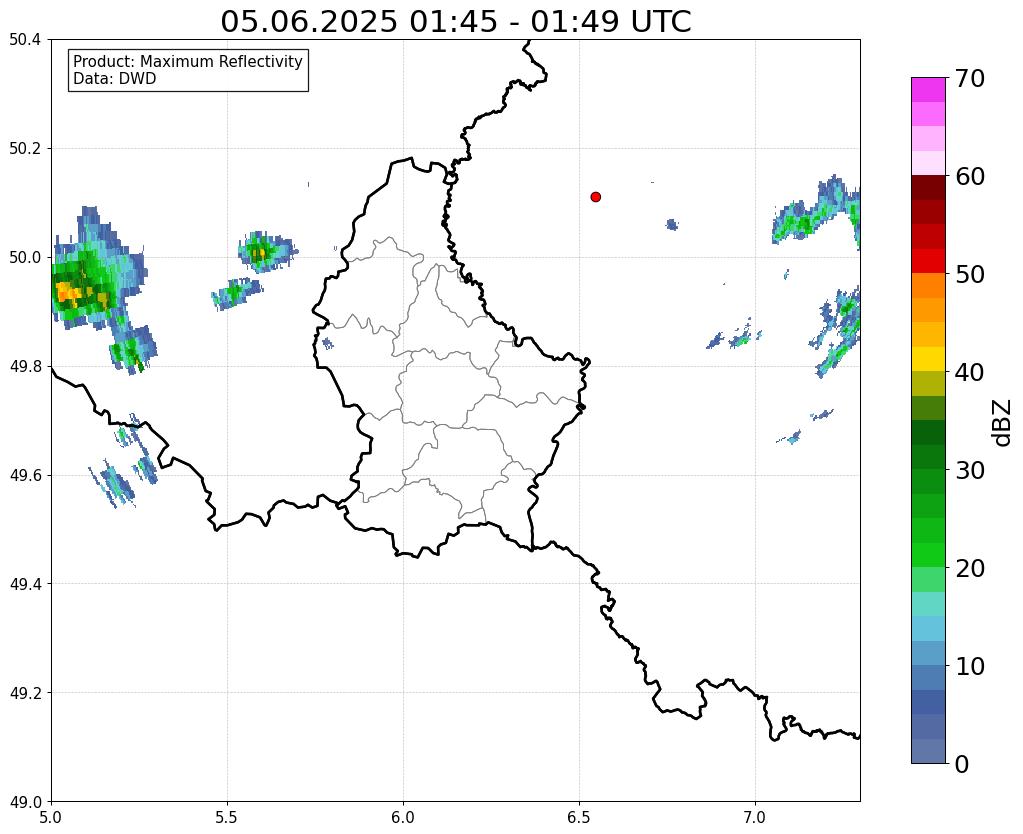This screenshot has height=834, width=1023.
Task: Click the chart title with date and UTC time
Action: click(455, 22)
